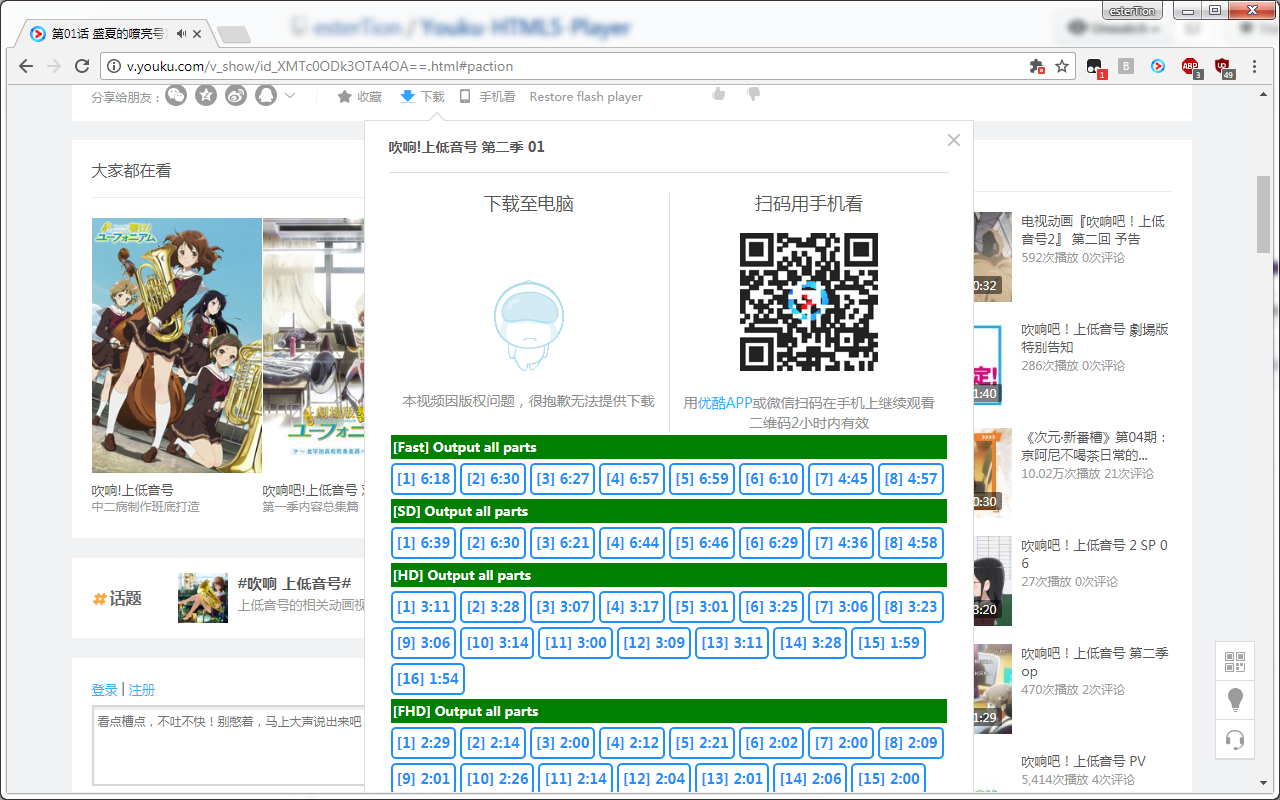Select Fast part [4] 6:57
This screenshot has height=800, width=1280.
point(633,479)
